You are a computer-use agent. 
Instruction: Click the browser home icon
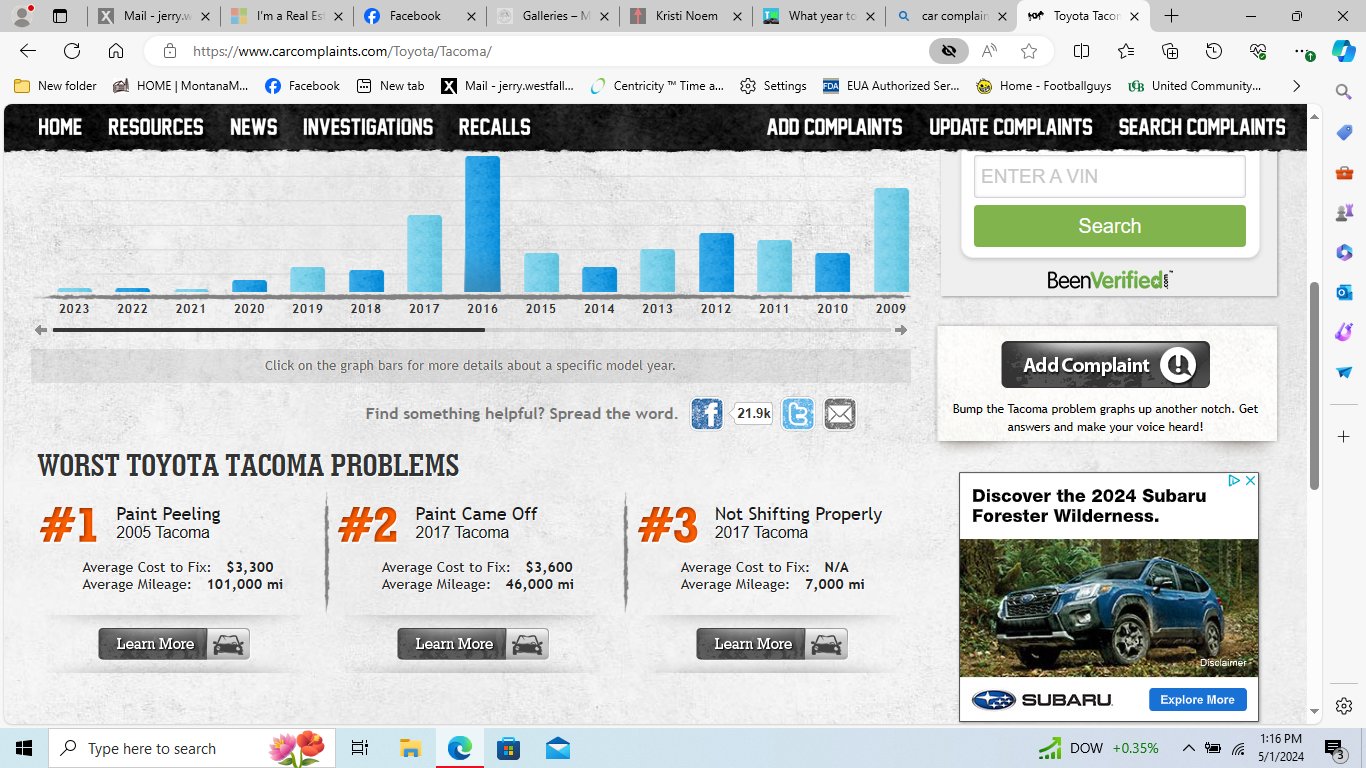(116, 51)
